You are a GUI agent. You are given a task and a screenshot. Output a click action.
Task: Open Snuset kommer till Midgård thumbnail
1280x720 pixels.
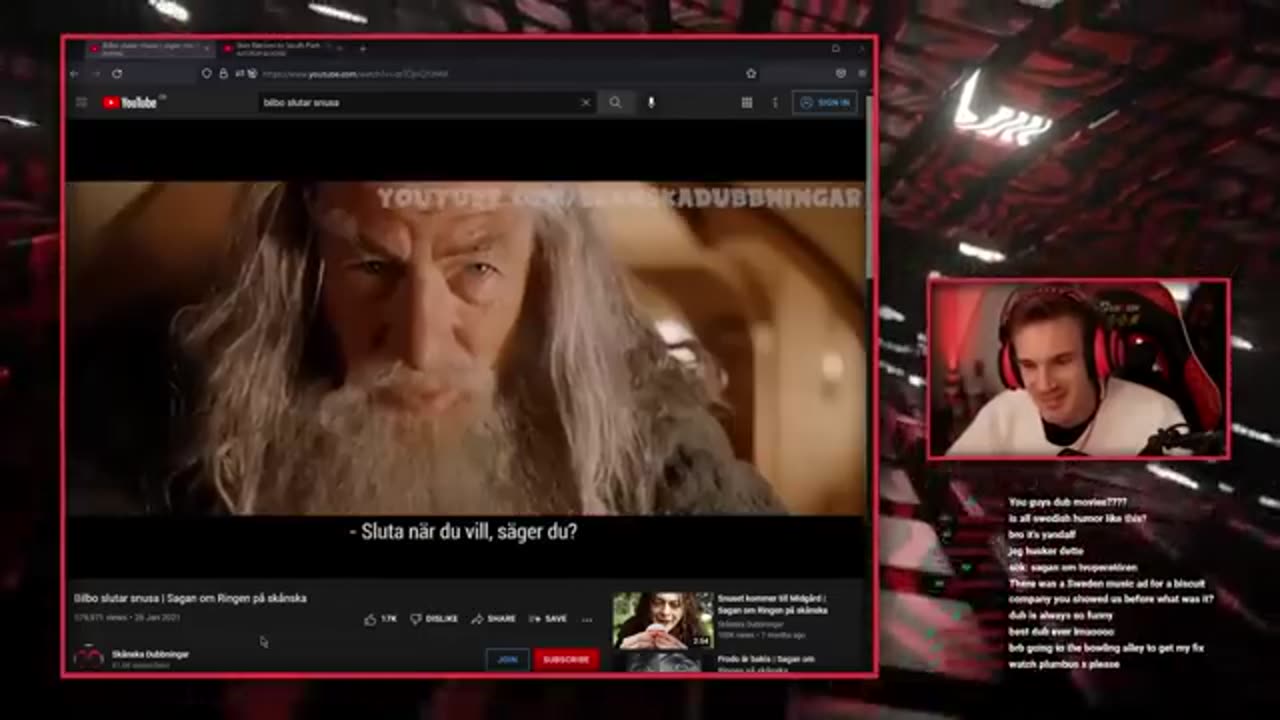point(662,620)
